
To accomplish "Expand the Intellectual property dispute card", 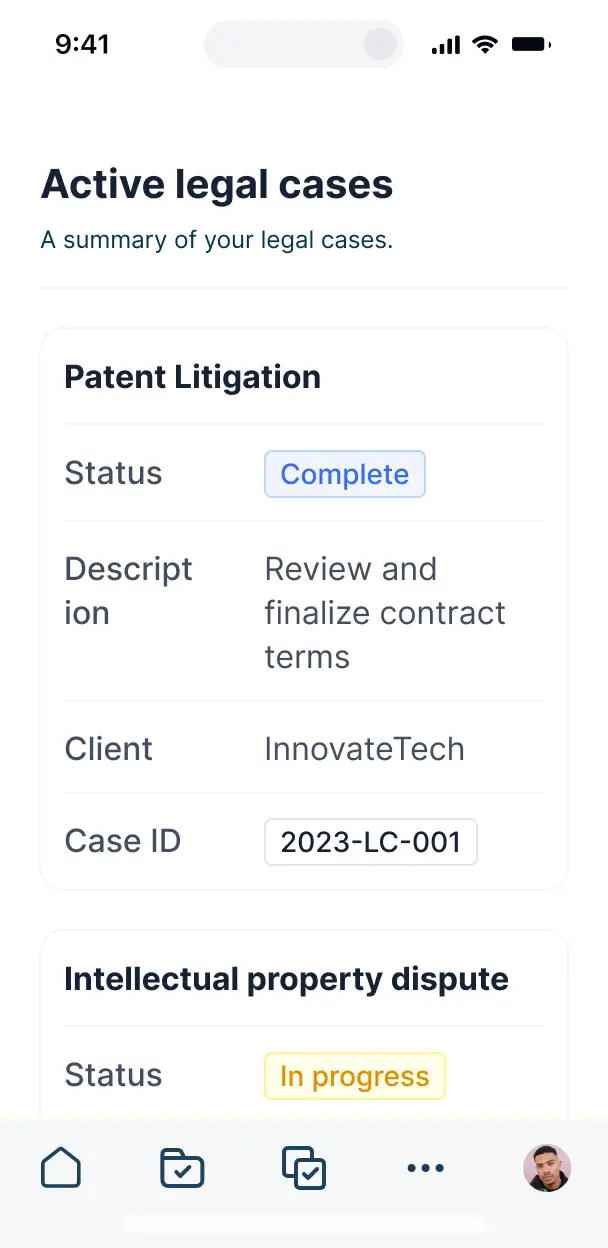I will click(287, 979).
